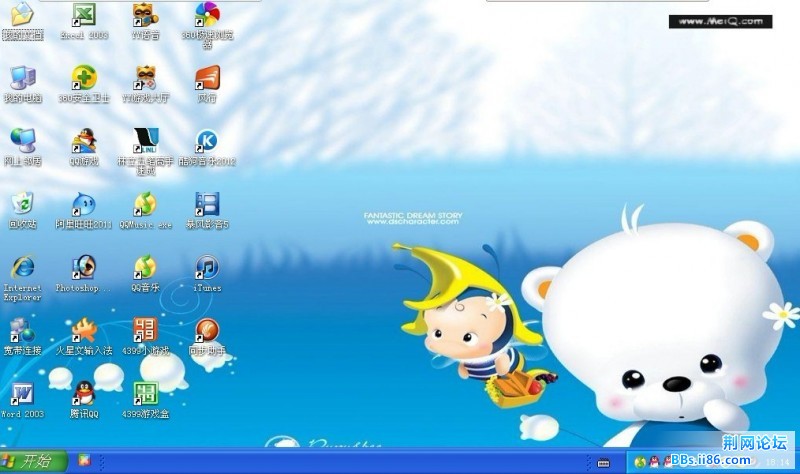Open the QQMusic.exe shortcut
800x474 pixels.
(145, 204)
